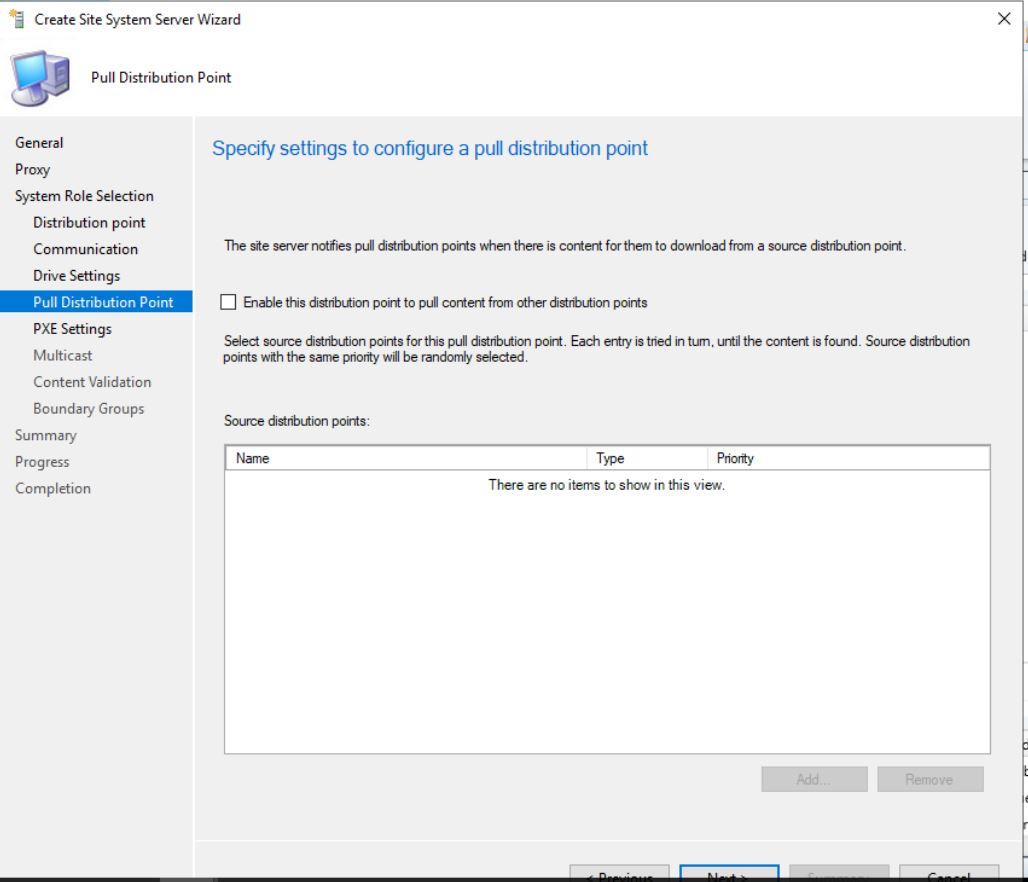Open the Proxy step in sidebar
Image resolution: width=1028 pixels, height=882 pixels.
point(32,170)
